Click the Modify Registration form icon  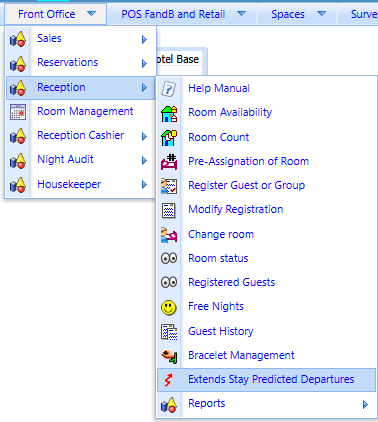[169, 210]
